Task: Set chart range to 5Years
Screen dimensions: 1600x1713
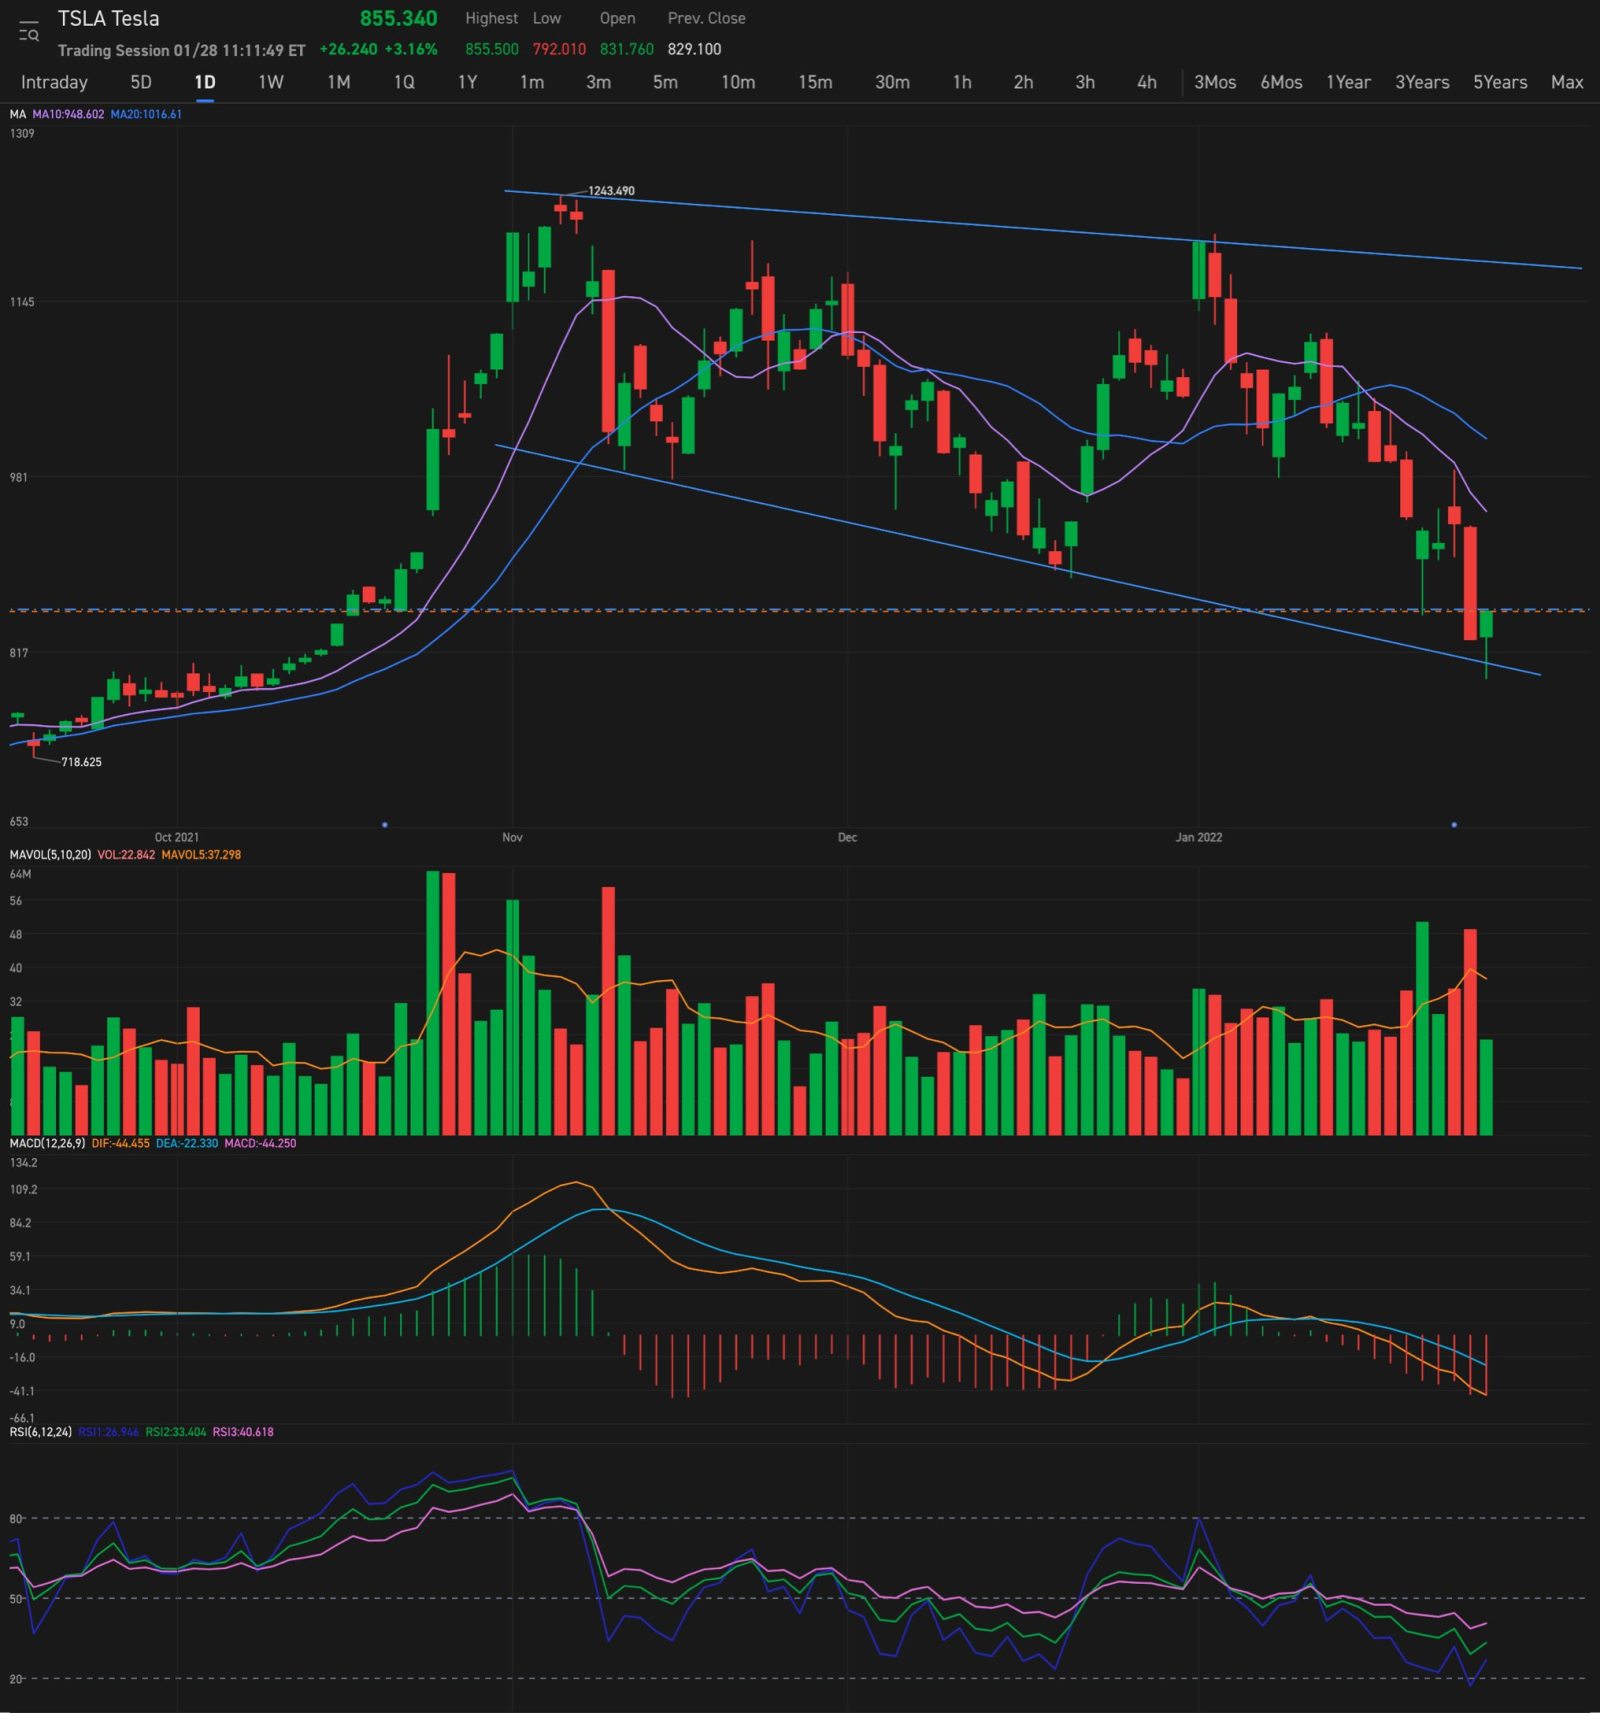Action: [1500, 82]
